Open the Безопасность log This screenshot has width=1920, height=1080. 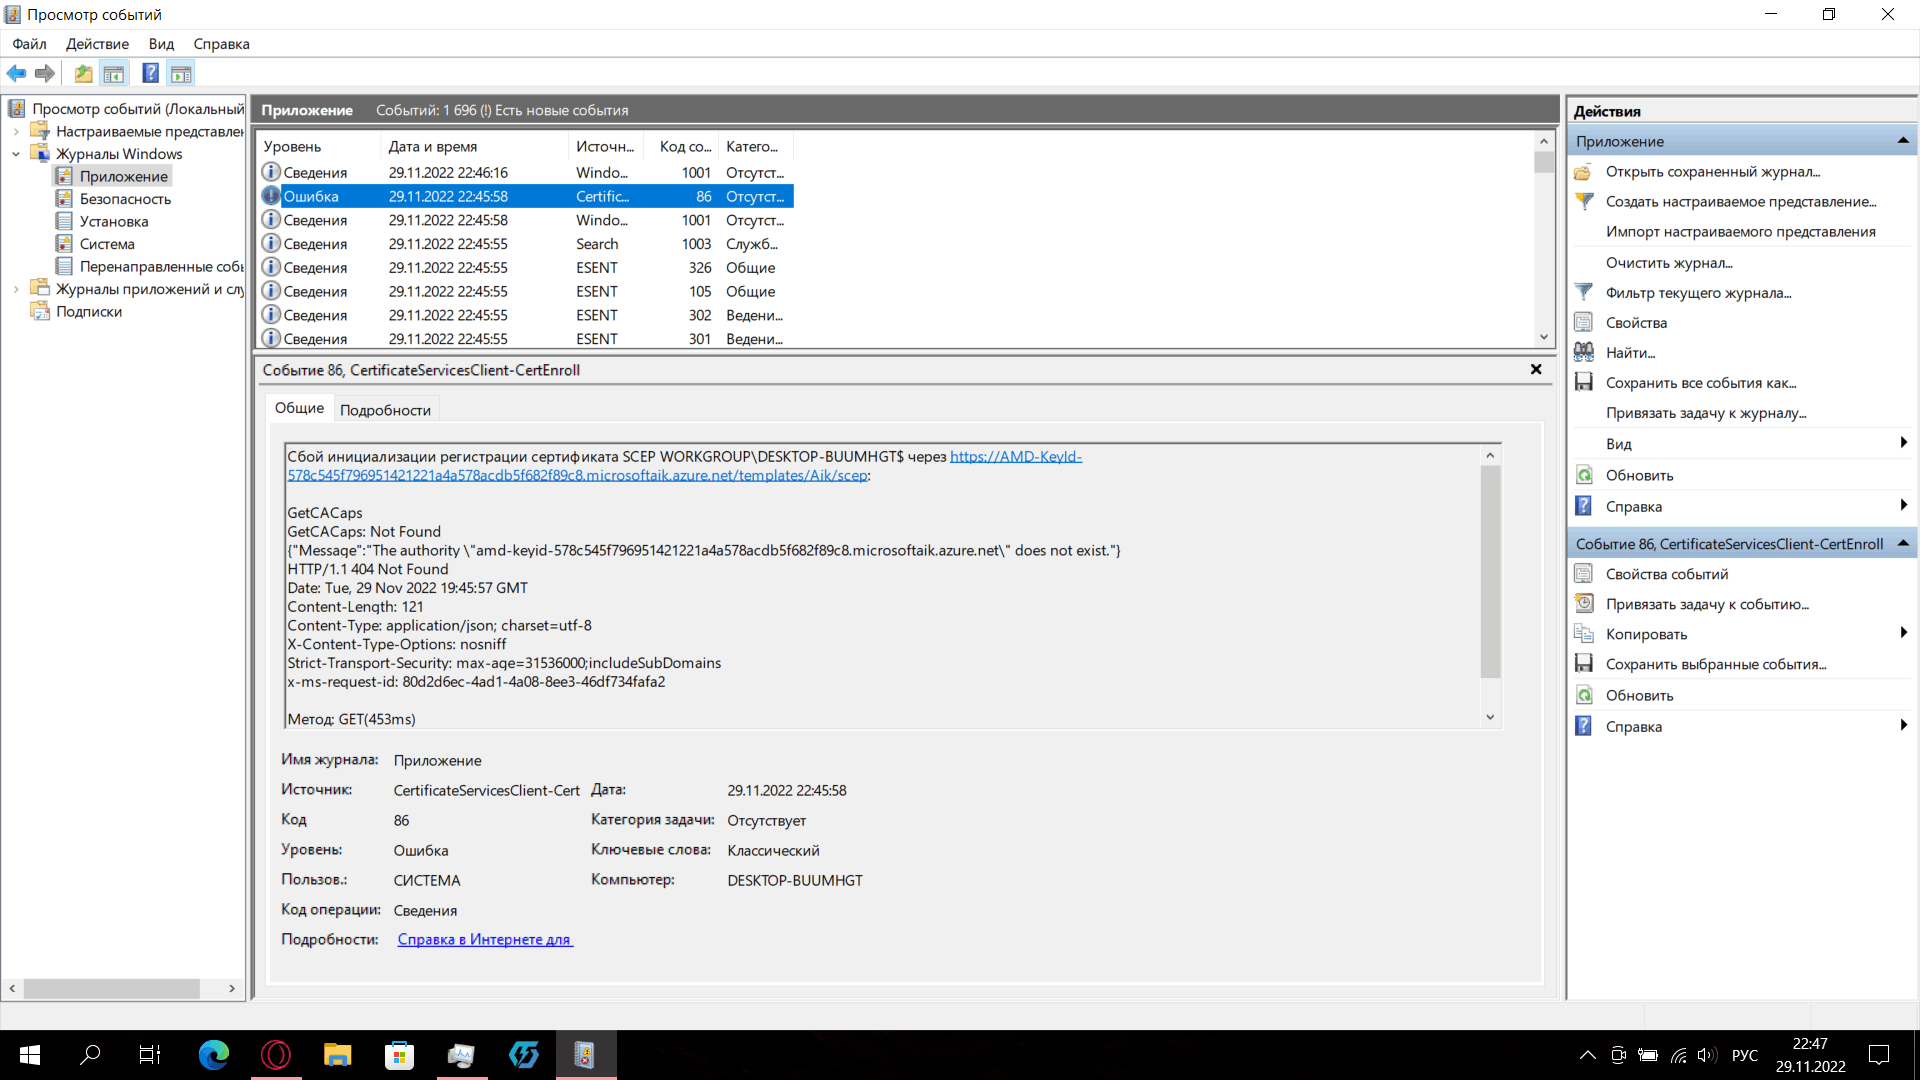(125, 199)
